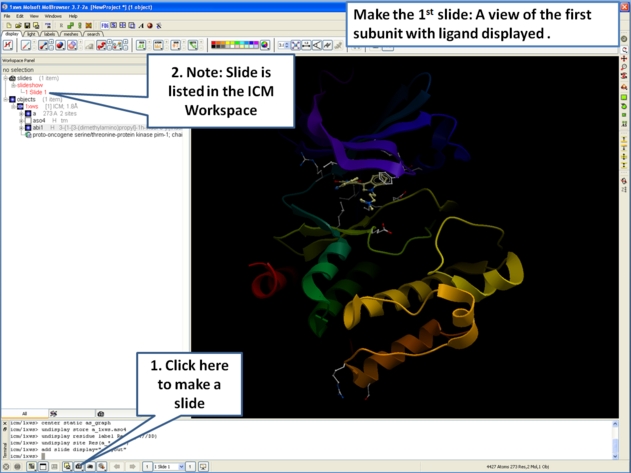Image resolution: width=631 pixels, height=473 pixels.
Task: Click the full-screen slideshow monitor icon
Action: point(204,466)
